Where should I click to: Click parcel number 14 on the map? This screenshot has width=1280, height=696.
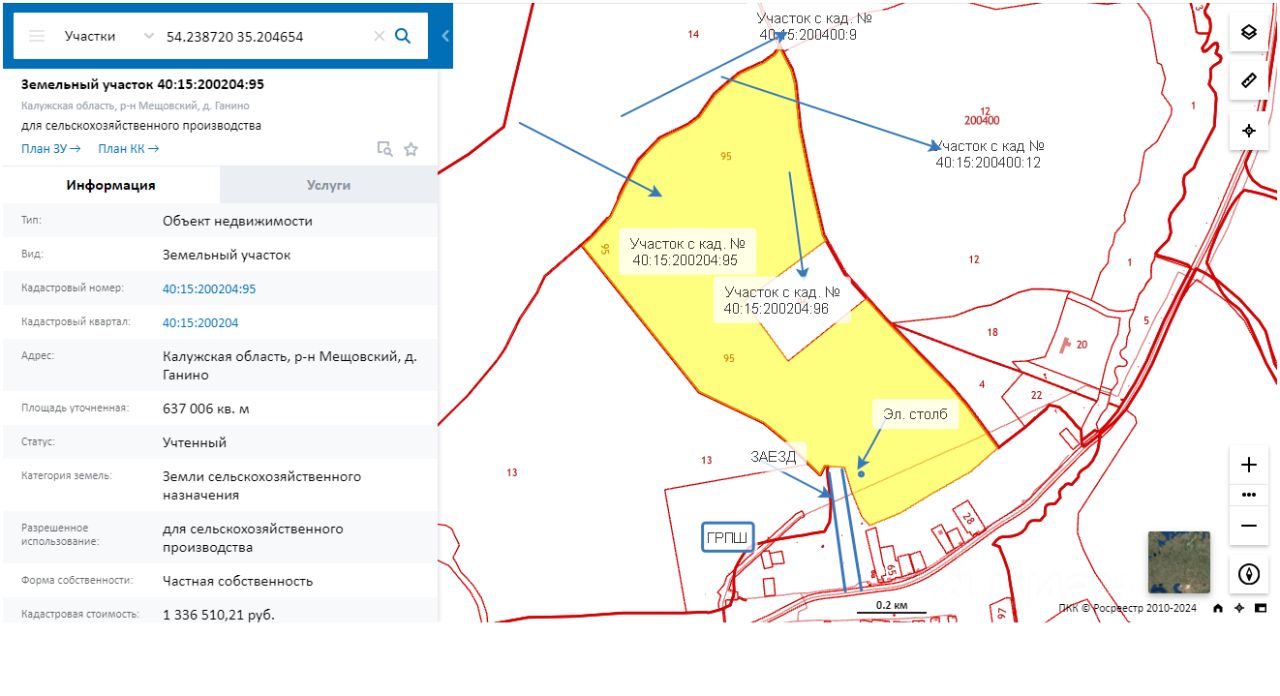(x=693, y=34)
